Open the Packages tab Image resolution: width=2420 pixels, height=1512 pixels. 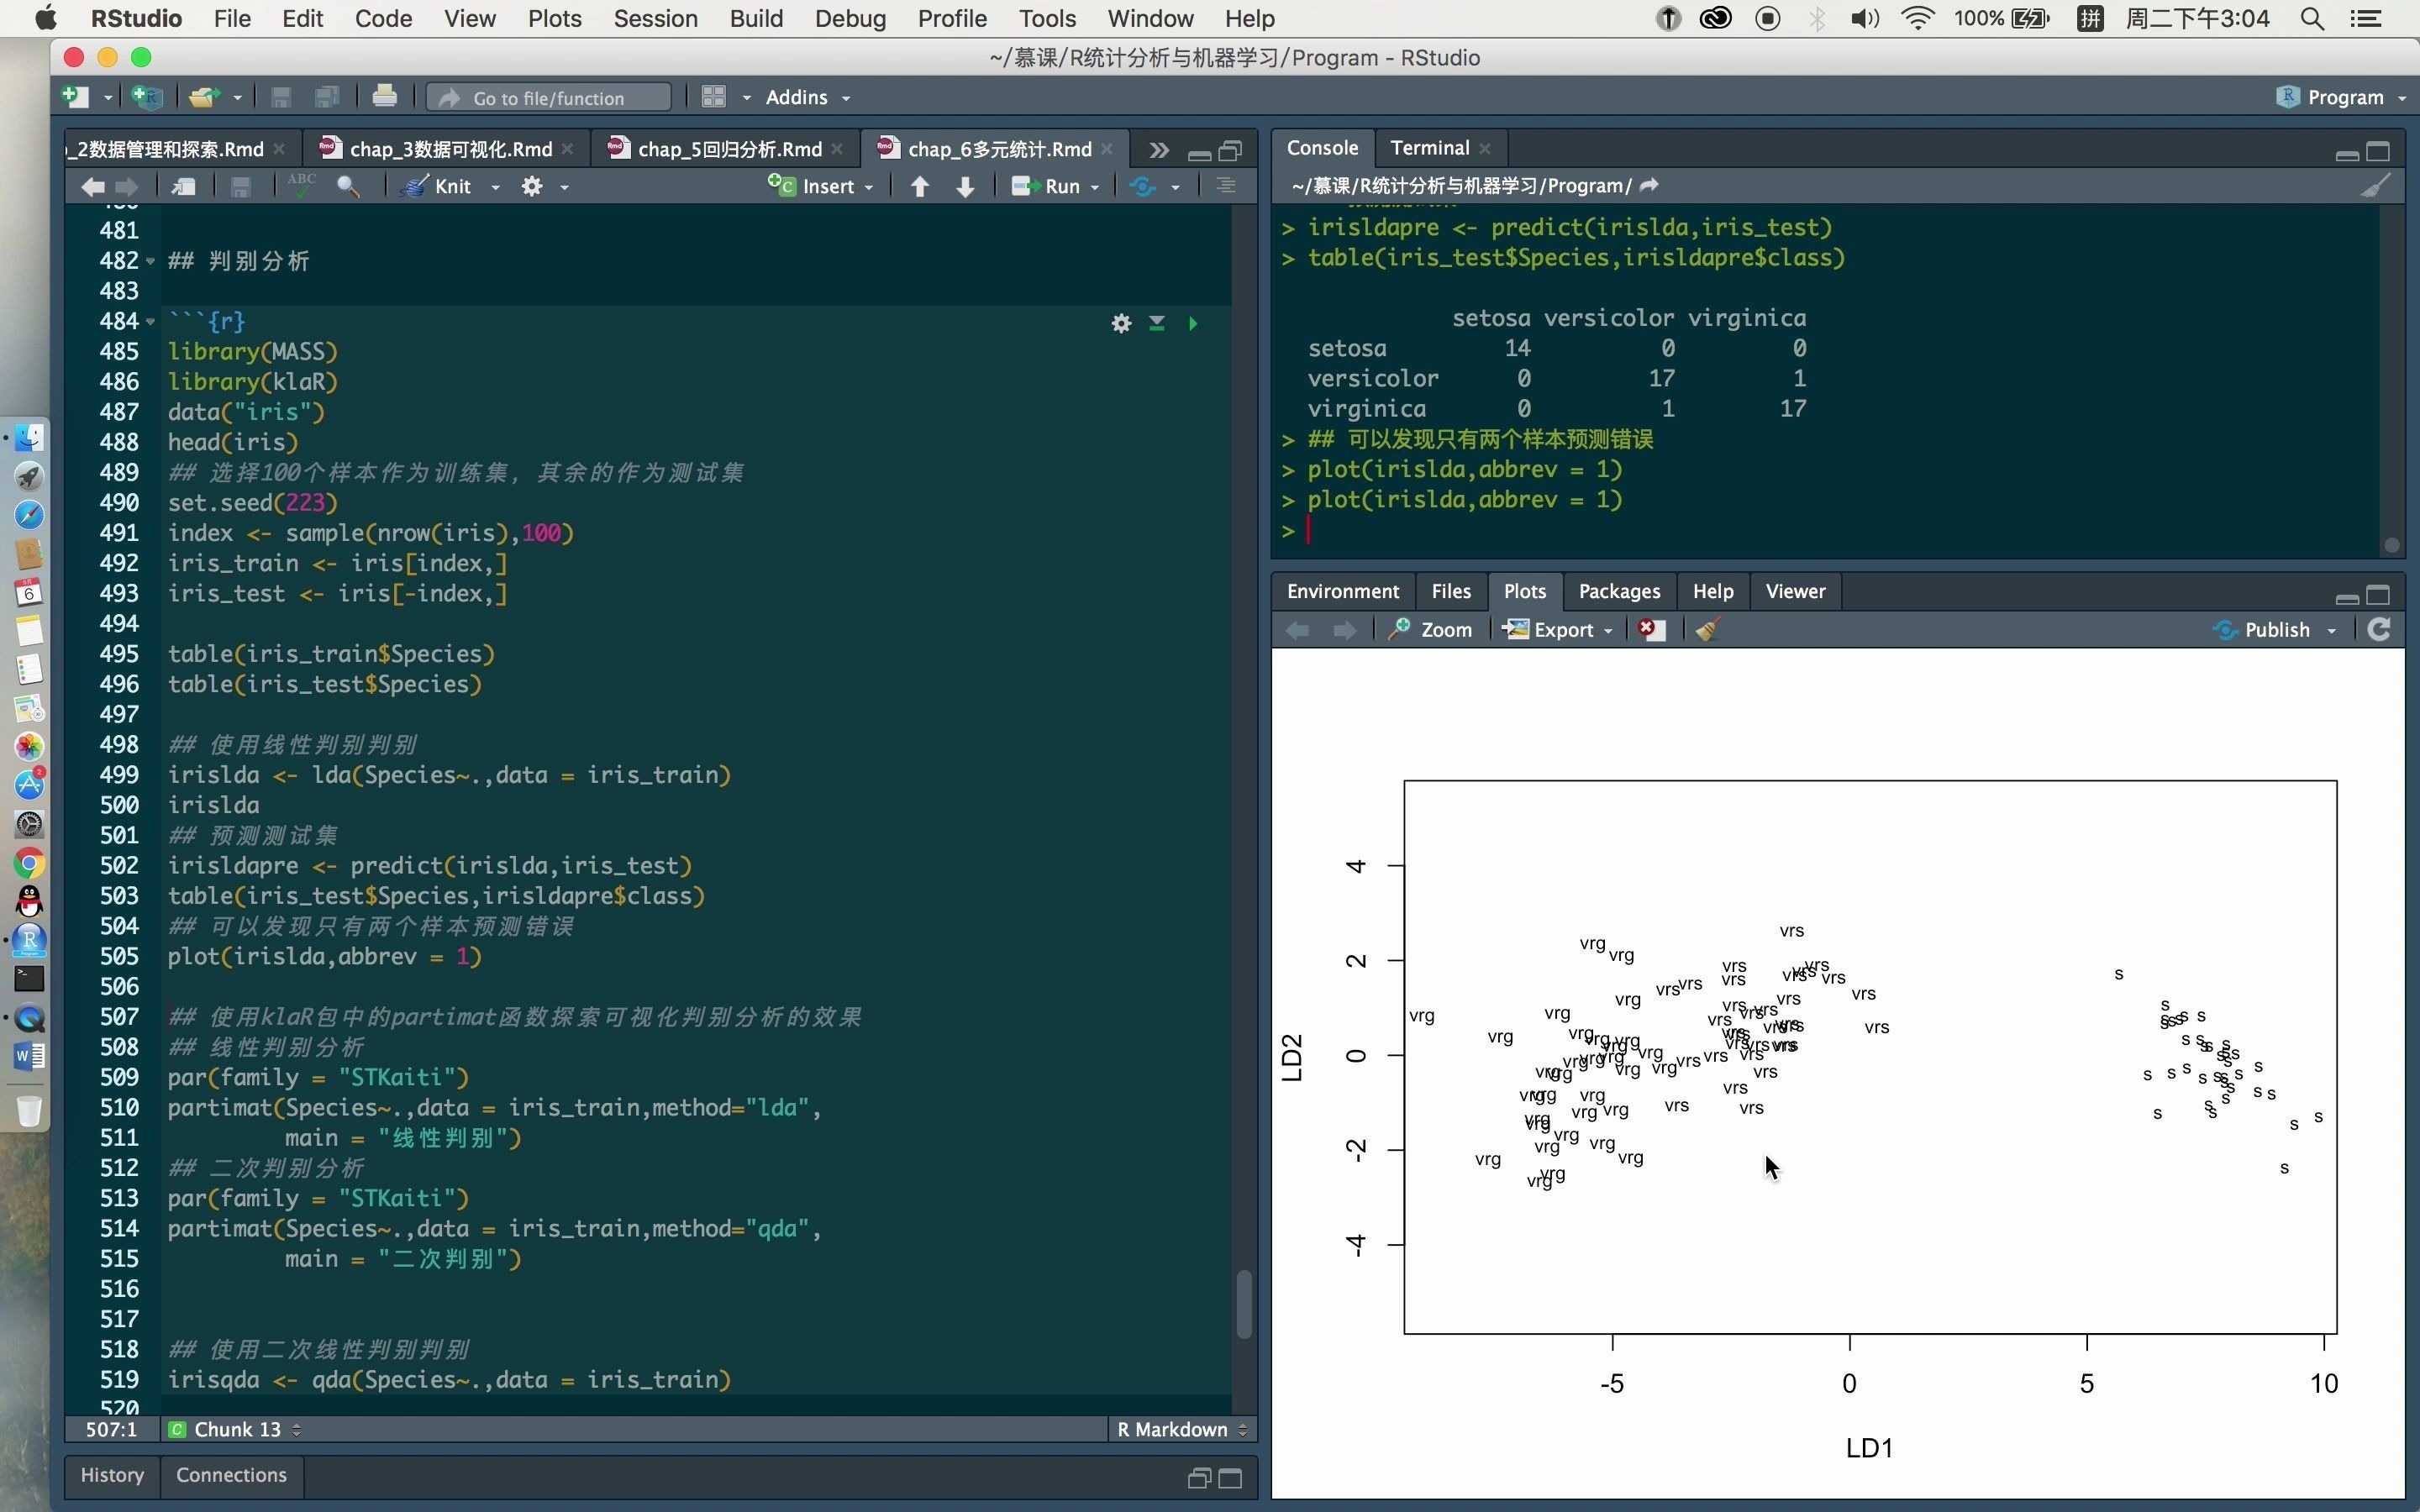click(x=1618, y=591)
